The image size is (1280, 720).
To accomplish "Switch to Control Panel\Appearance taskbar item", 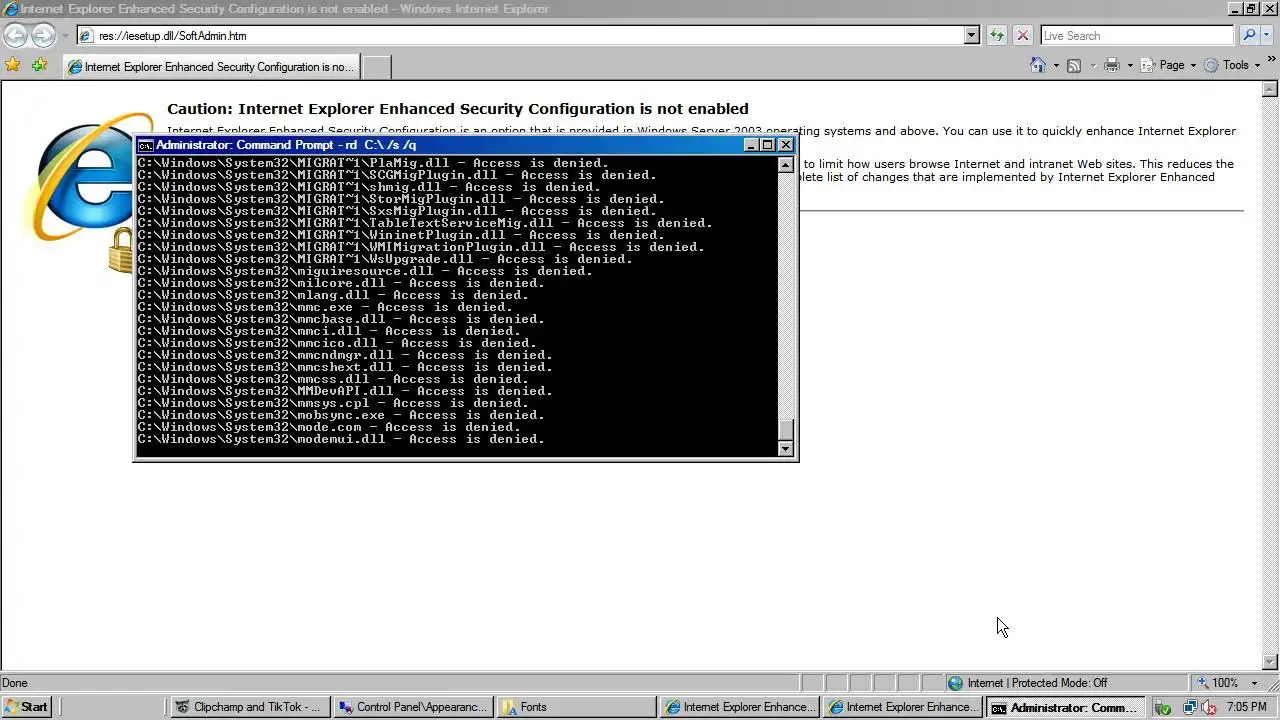I will coord(413,707).
